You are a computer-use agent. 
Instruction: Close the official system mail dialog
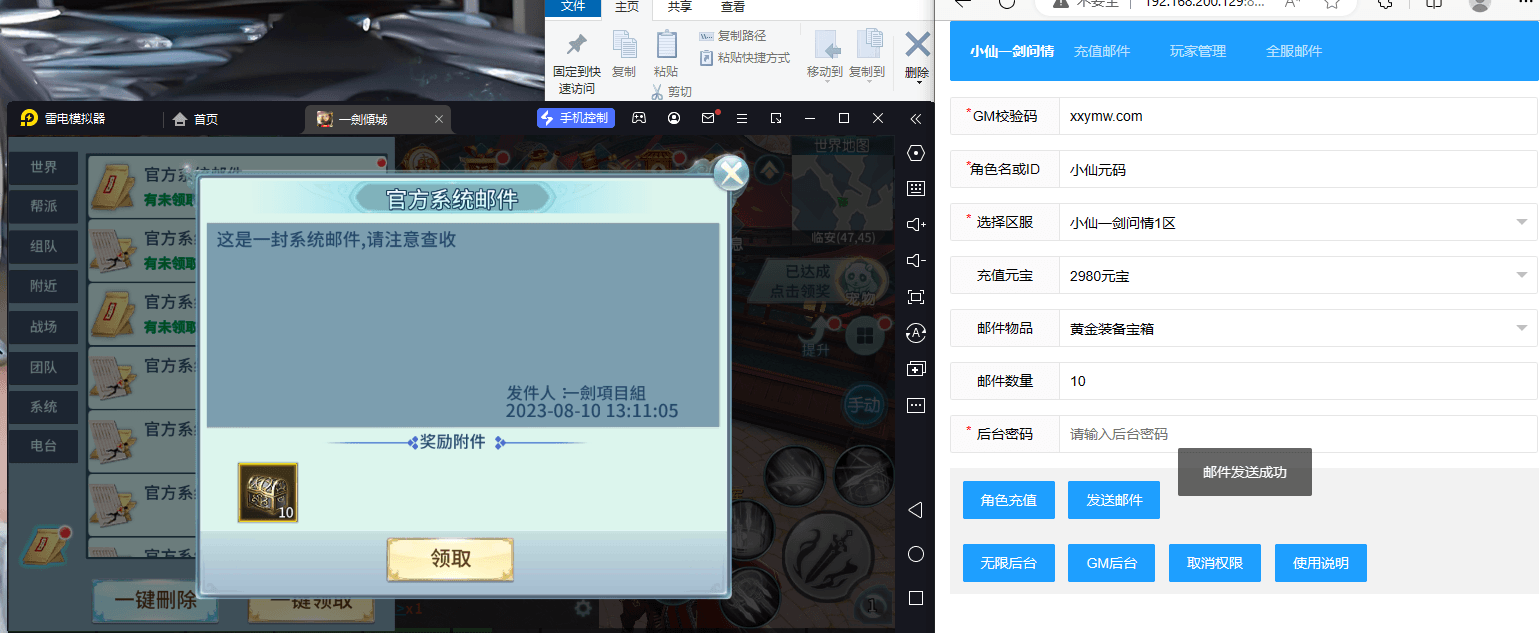(x=732, y=172)
